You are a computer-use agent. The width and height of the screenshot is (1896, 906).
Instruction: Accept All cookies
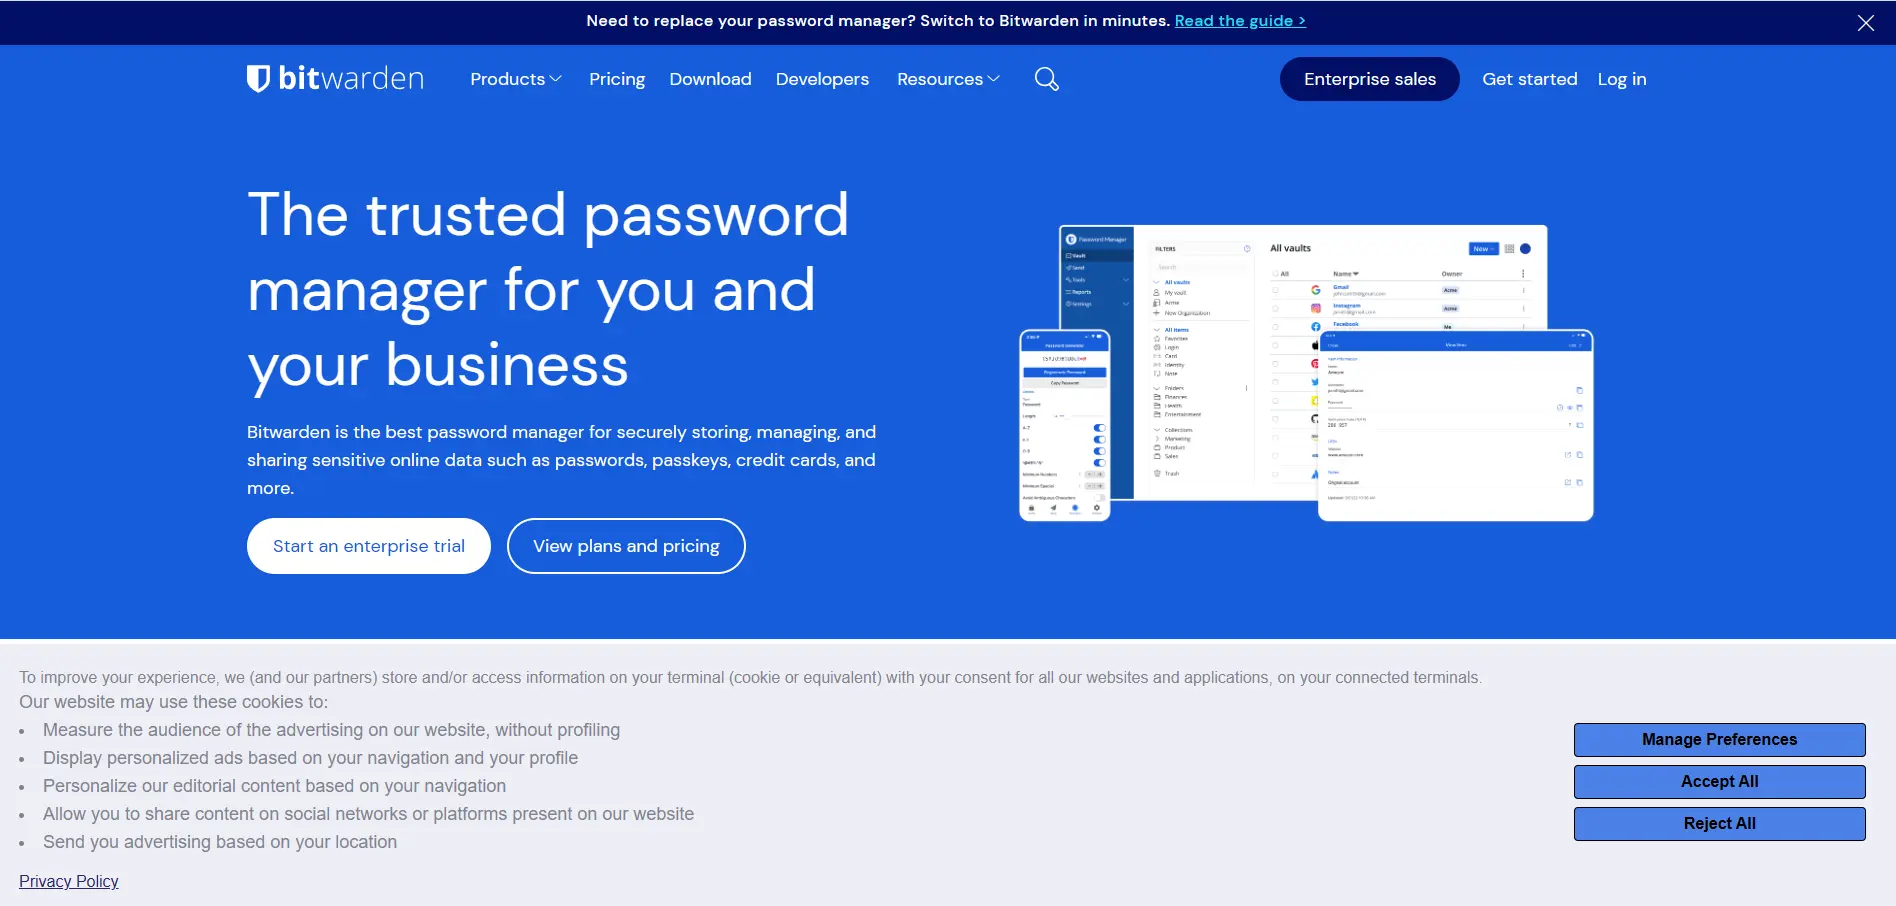pyautogui.click(x=1719, y=782)
